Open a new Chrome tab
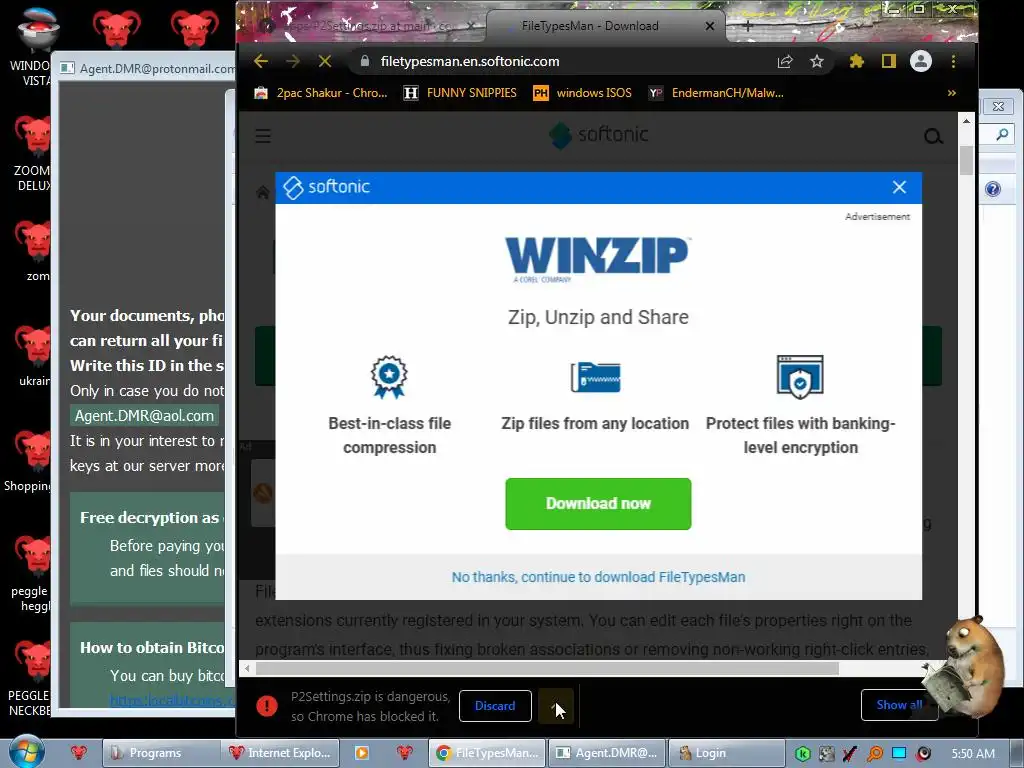Screen dimensions: 1024x768 click(748, 26)
